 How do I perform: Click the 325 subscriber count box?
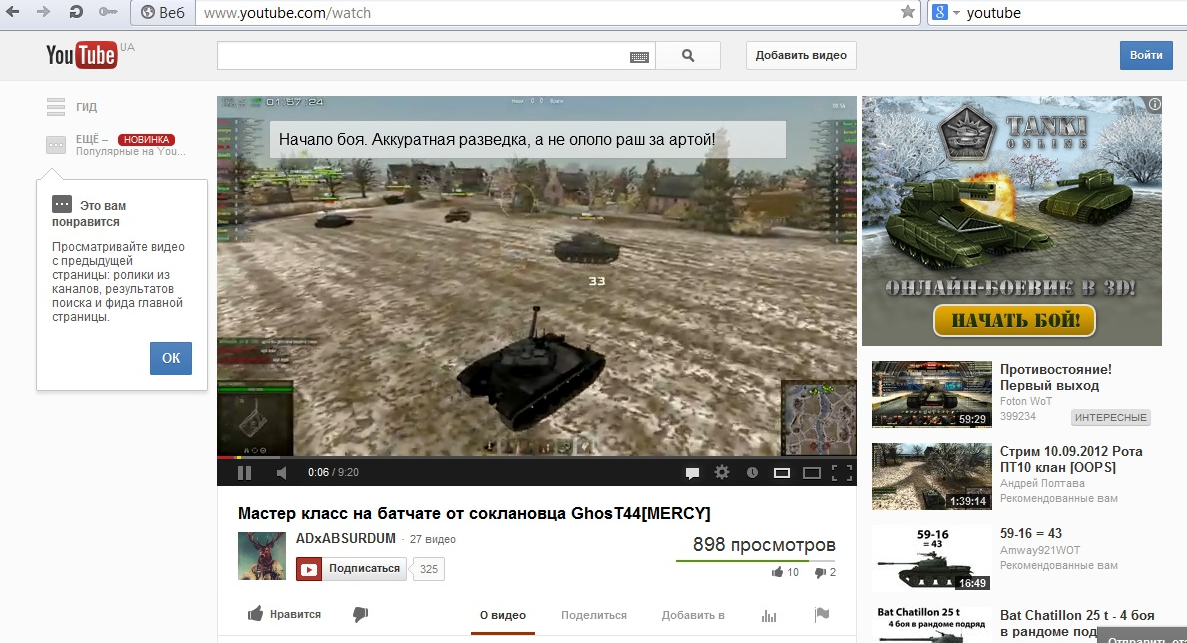[429, 569]
